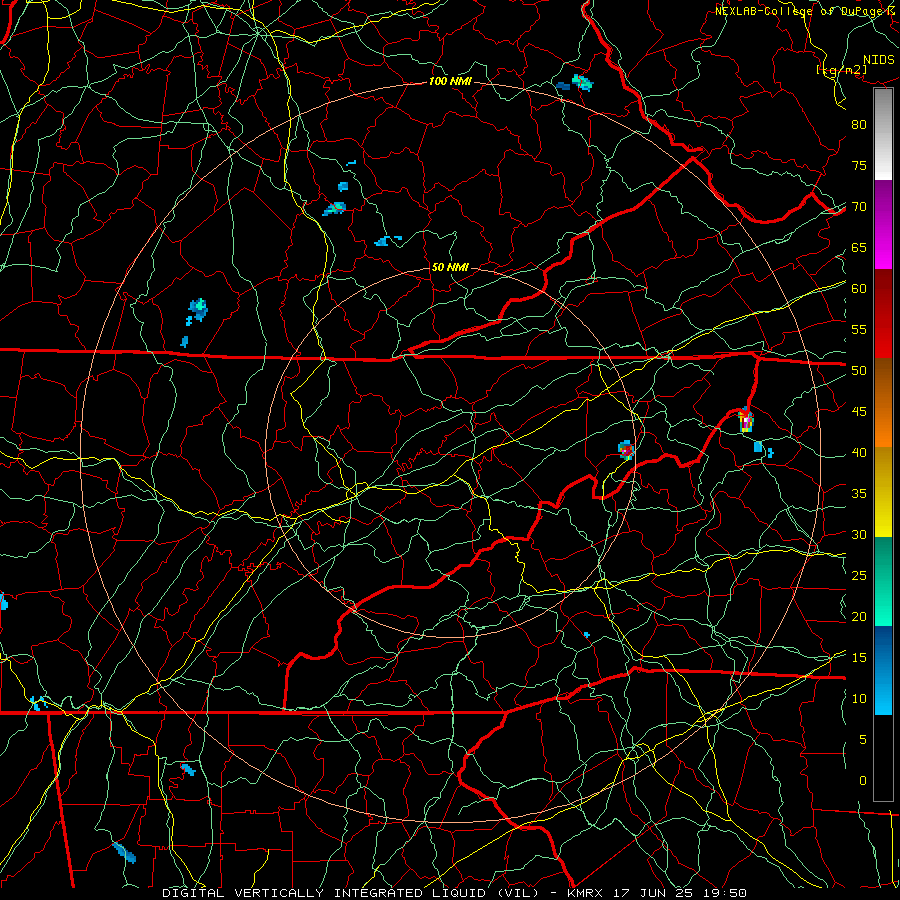Click the 10 value on the scale
The height and width of the screenshot is (900, 900).
(x=859, y=699)
